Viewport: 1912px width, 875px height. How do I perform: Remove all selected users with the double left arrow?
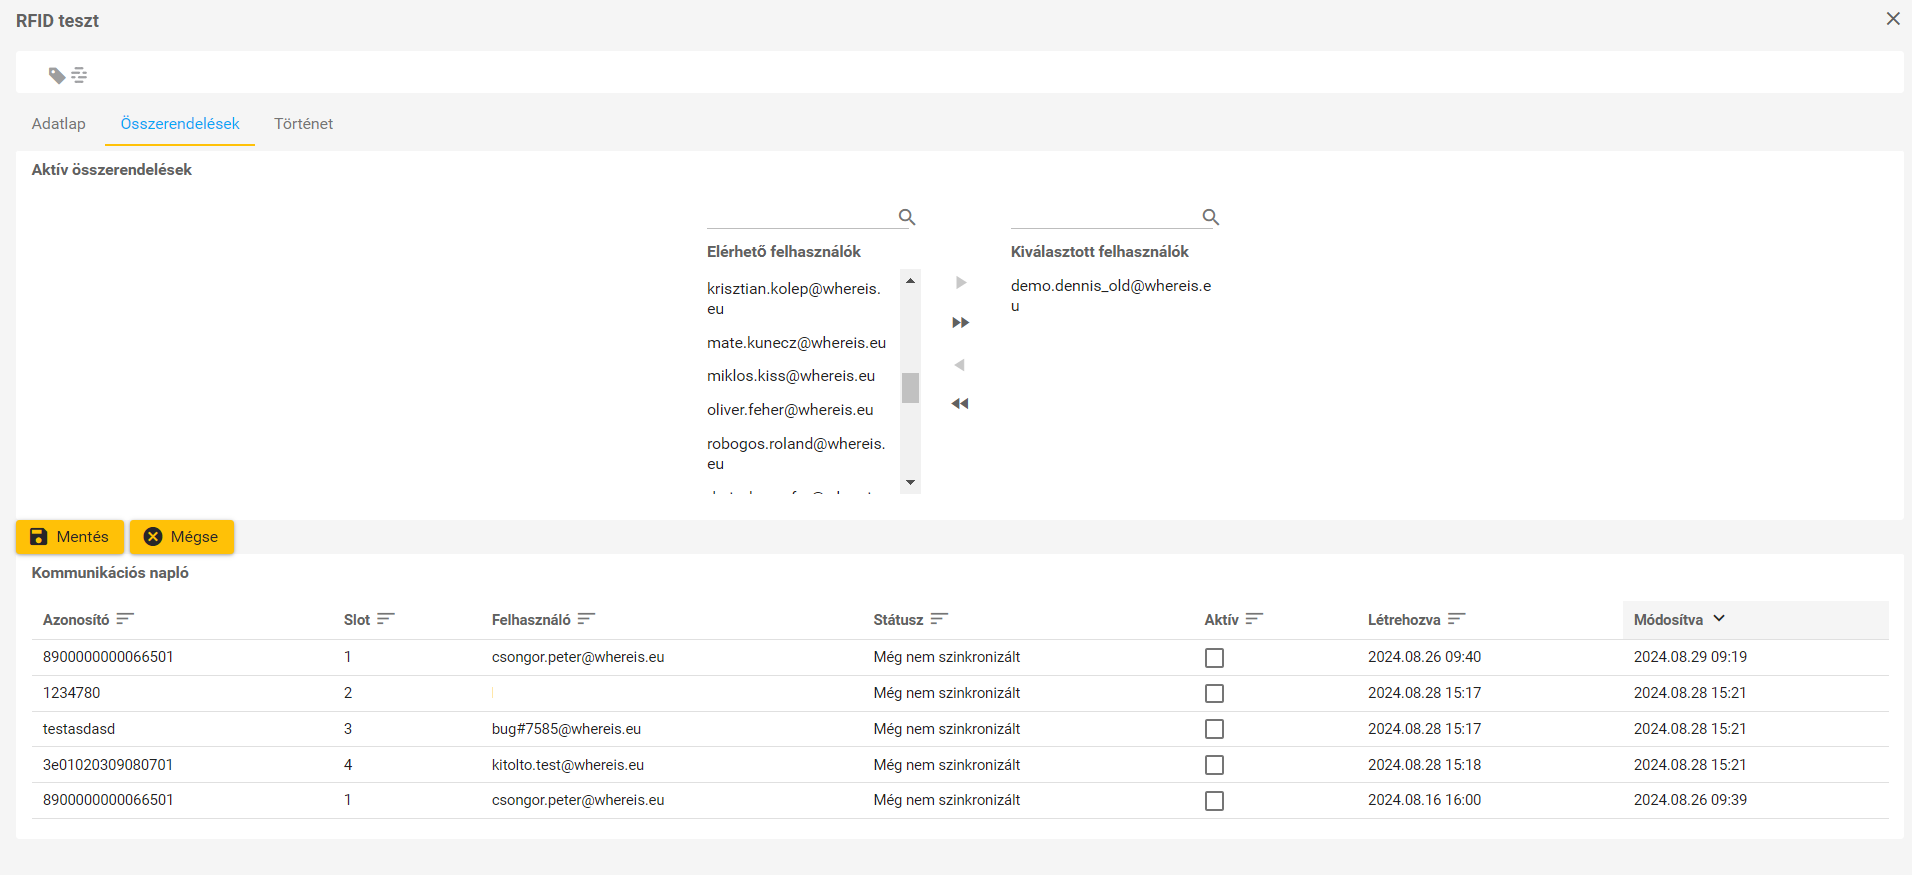(x=960, y=404)
